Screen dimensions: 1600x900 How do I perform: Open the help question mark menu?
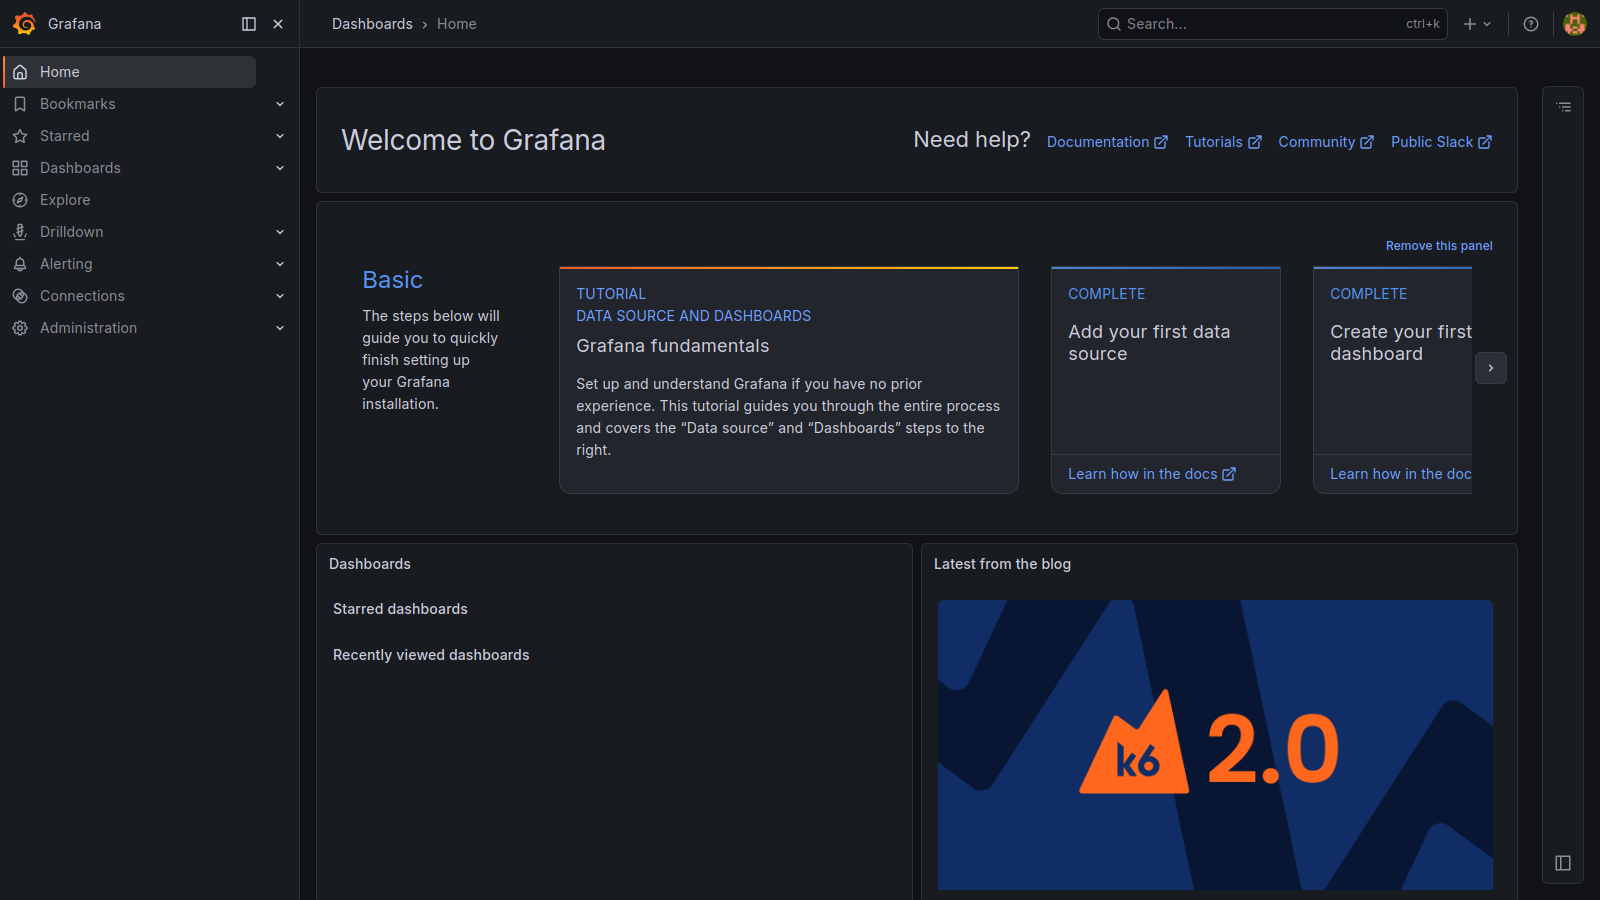(1530, 24)
